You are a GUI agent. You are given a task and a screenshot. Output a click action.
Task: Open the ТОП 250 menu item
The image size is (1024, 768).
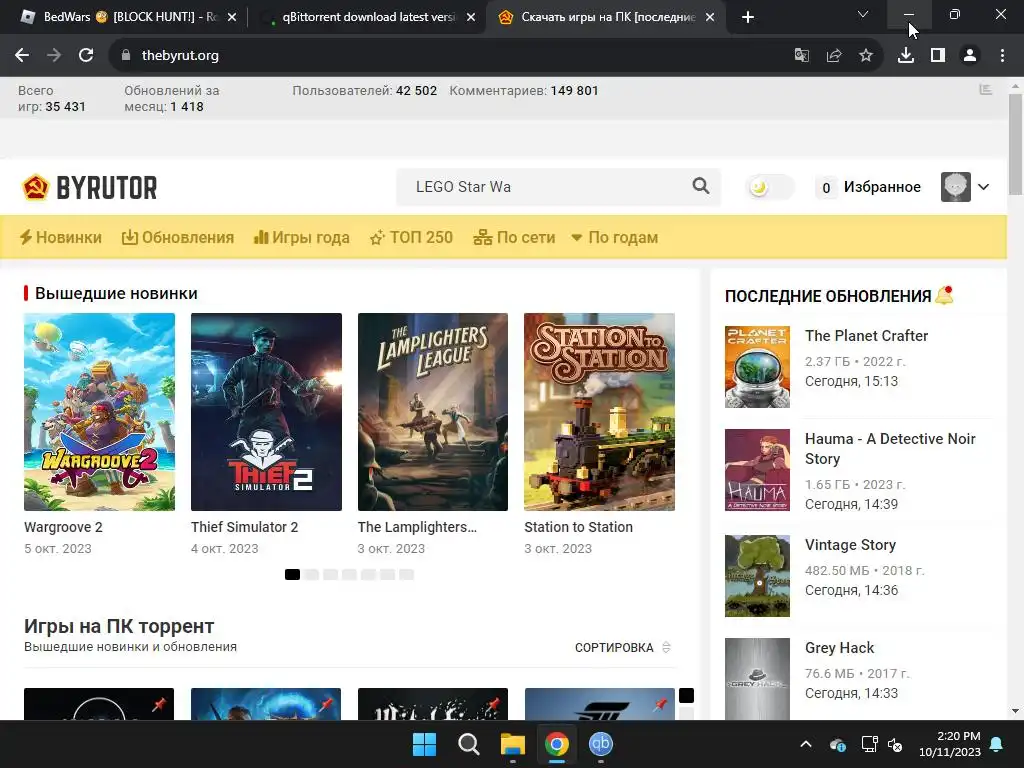pyautogui.click(x=411, y=238)
